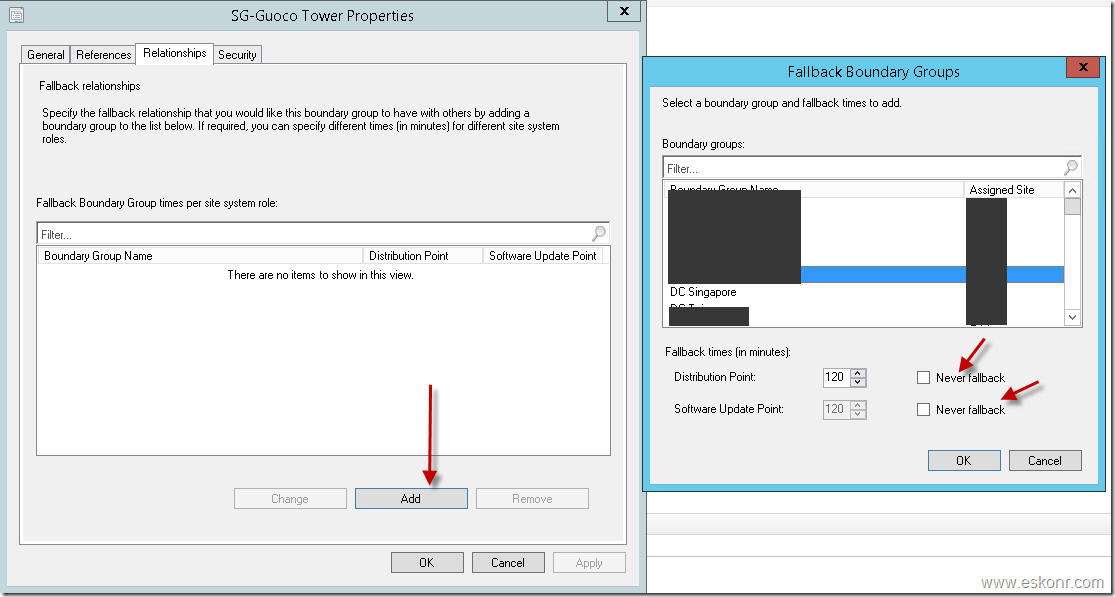Check Never fallback for Software Update Point
The height and width of the screenshot is (597, 1115).
(923, 409)
